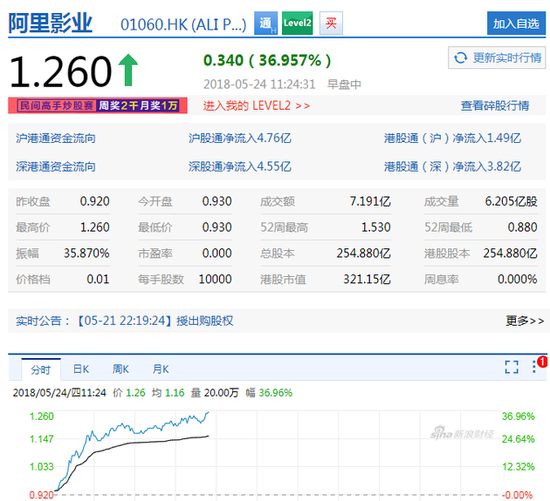The width and height of the screenshot is (550, 501).
Task: Click the green up arrow beside price
Action: [x=128, y=70]
